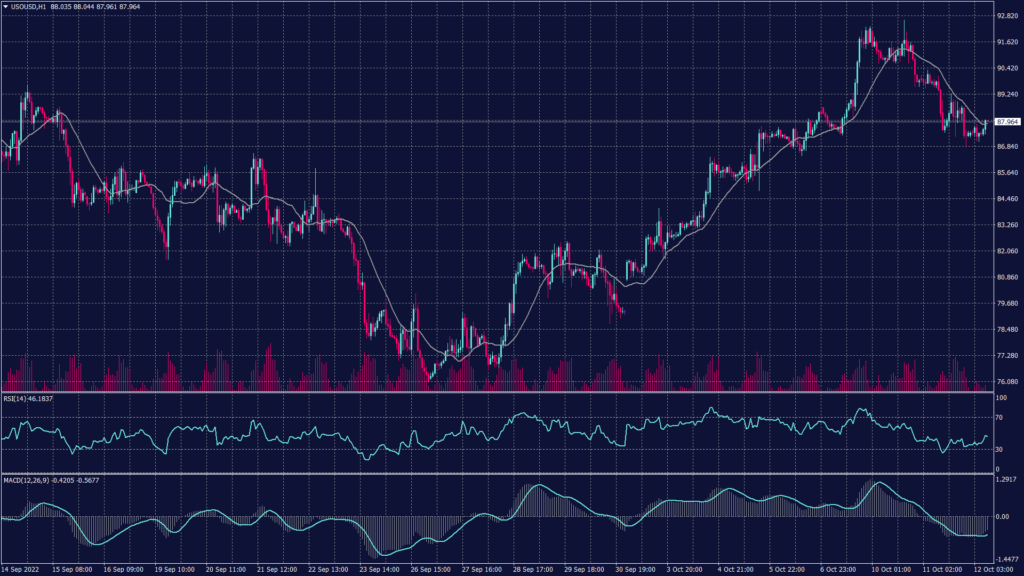The image size is (1024, 576).
Task: Click the RSI(14) indicator label
Action: (x=18, y=399)
